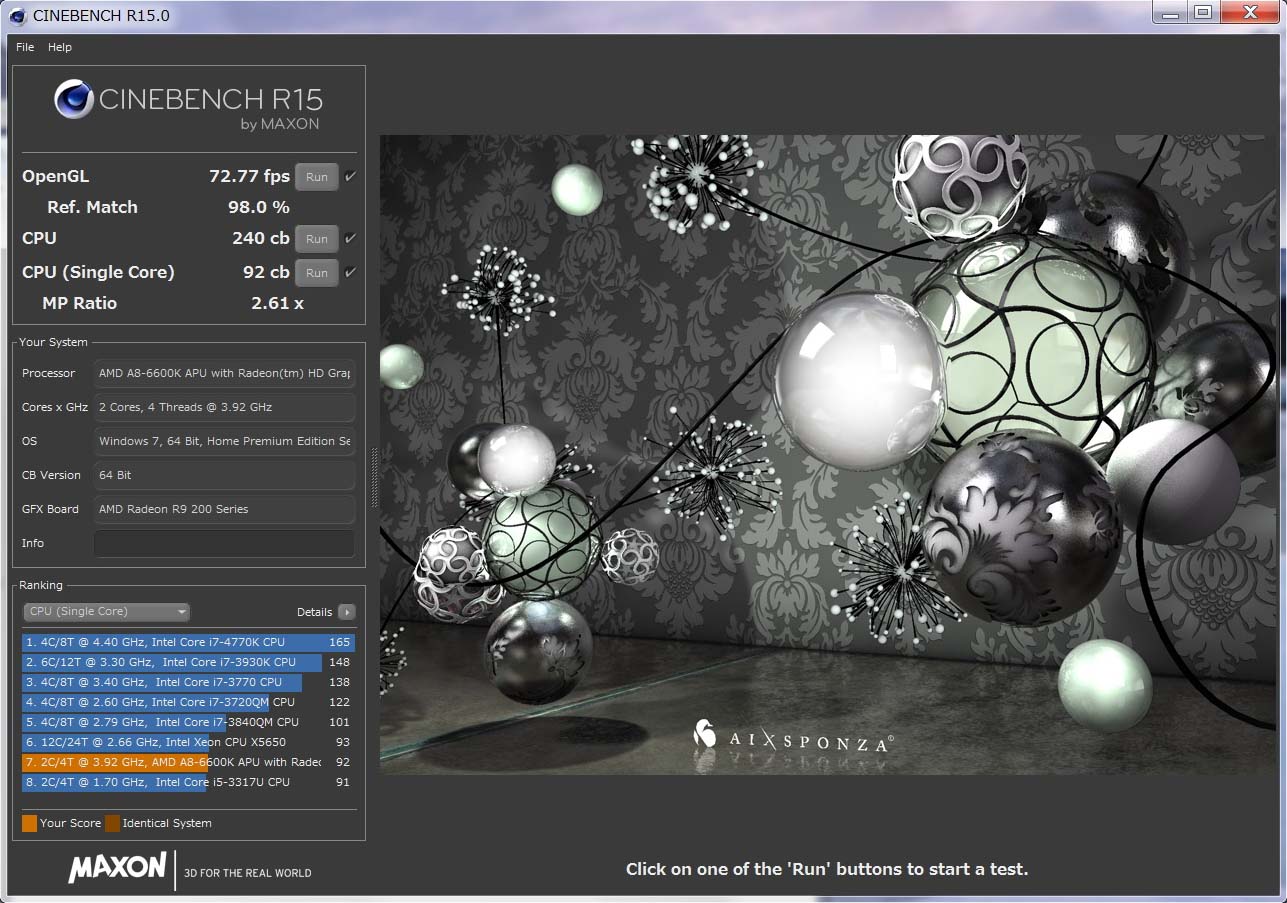The height and width of the screenshot is (903, 1287).
Task: Click the Info input field
Action: coord(224,543)
